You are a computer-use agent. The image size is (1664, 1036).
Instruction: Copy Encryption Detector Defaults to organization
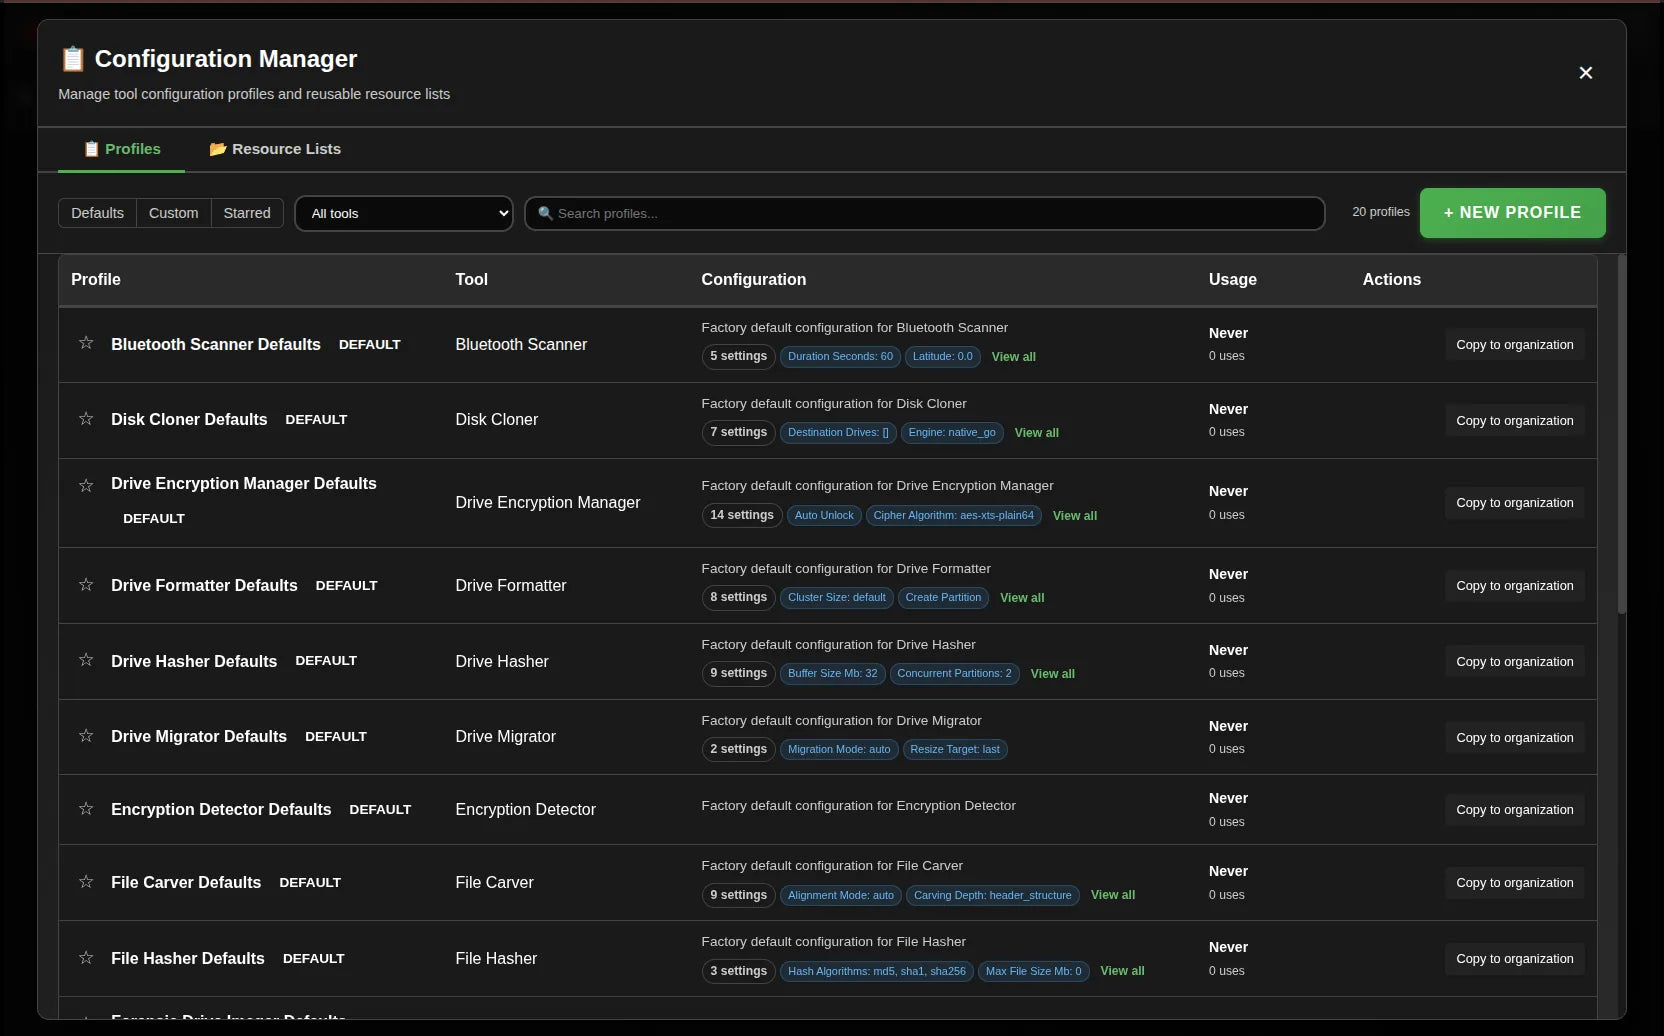point(1514,810)
